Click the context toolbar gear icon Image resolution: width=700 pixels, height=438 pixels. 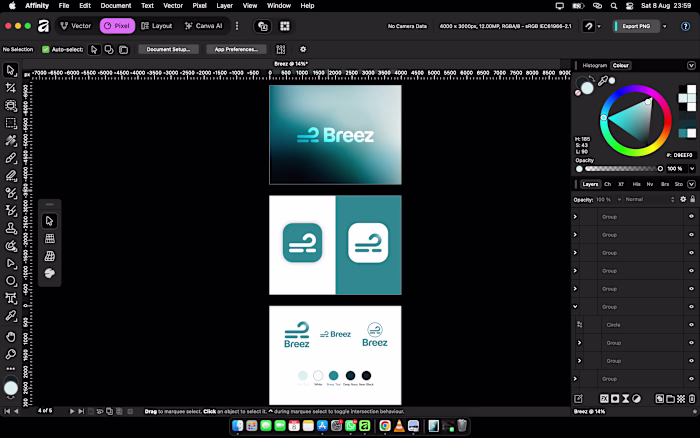point(303,49)
